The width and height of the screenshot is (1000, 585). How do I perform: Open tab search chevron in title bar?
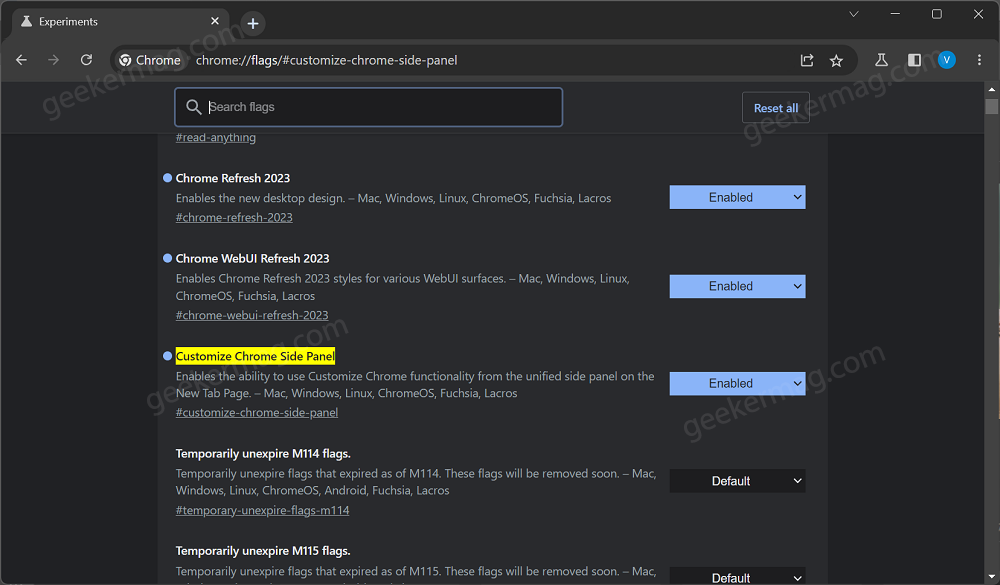(853, 14)
